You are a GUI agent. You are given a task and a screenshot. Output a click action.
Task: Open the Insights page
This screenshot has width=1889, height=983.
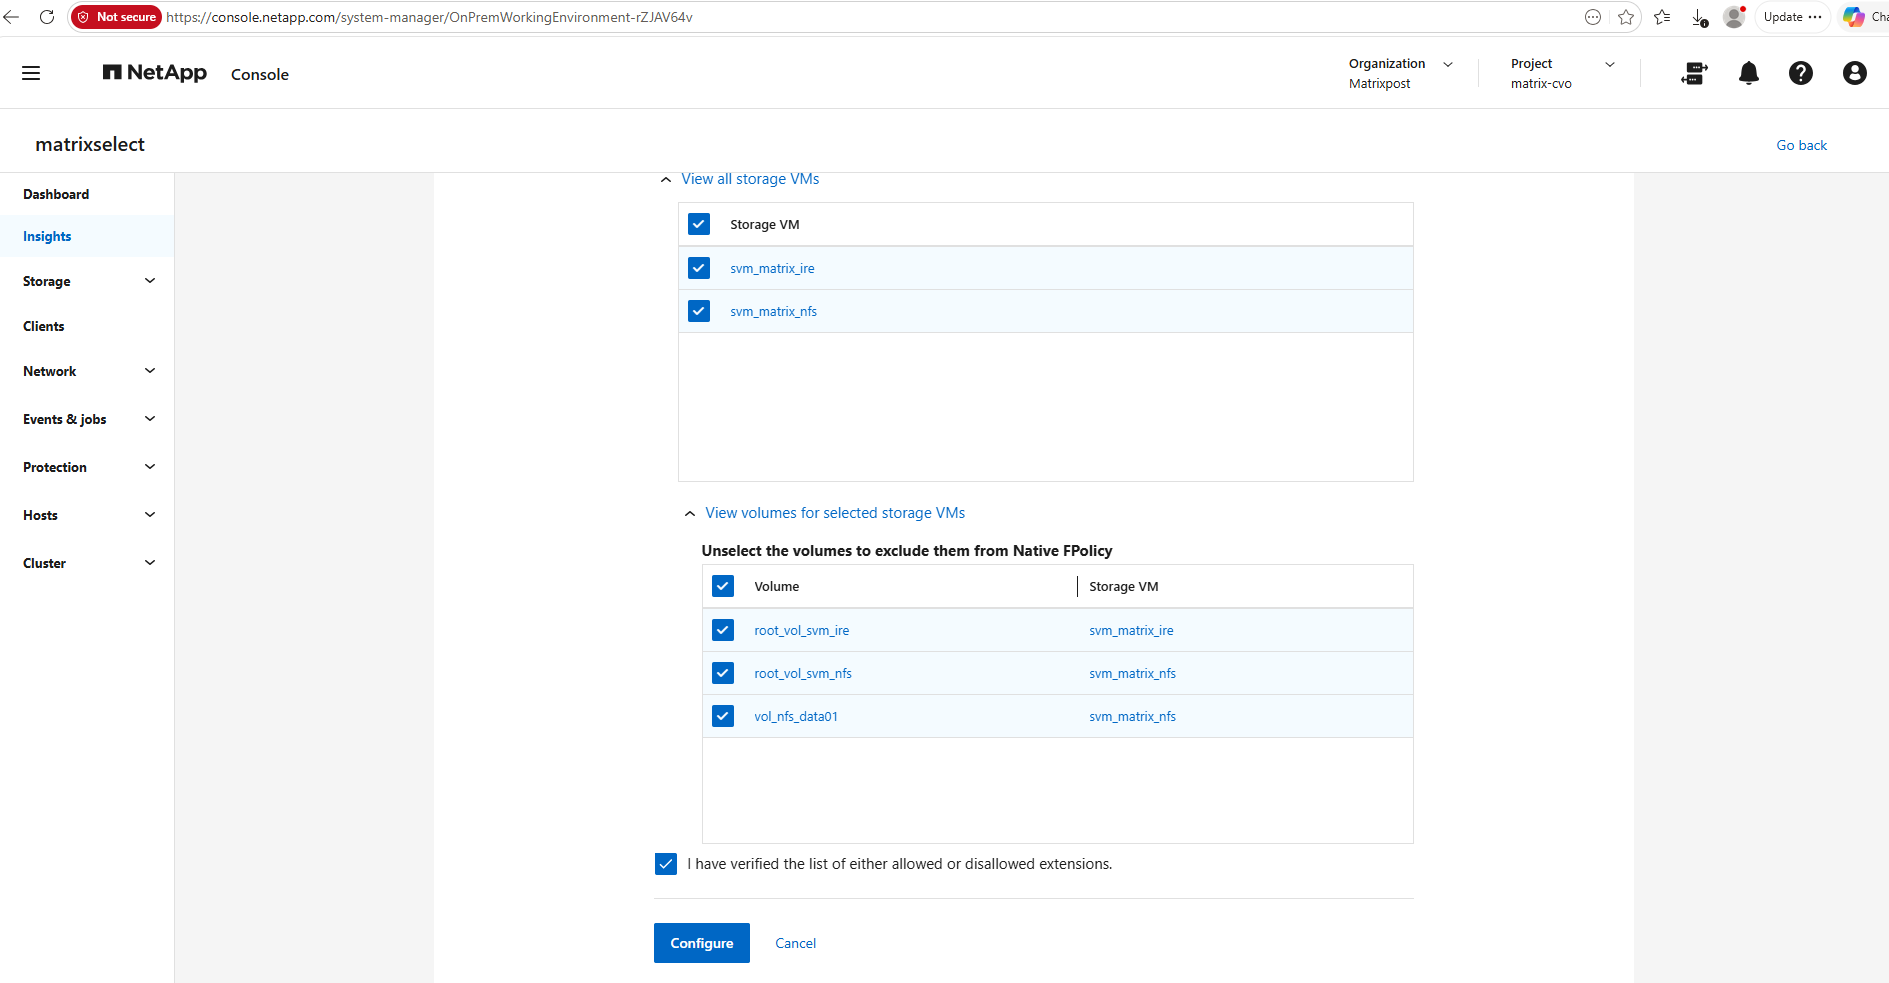[47, 236]
